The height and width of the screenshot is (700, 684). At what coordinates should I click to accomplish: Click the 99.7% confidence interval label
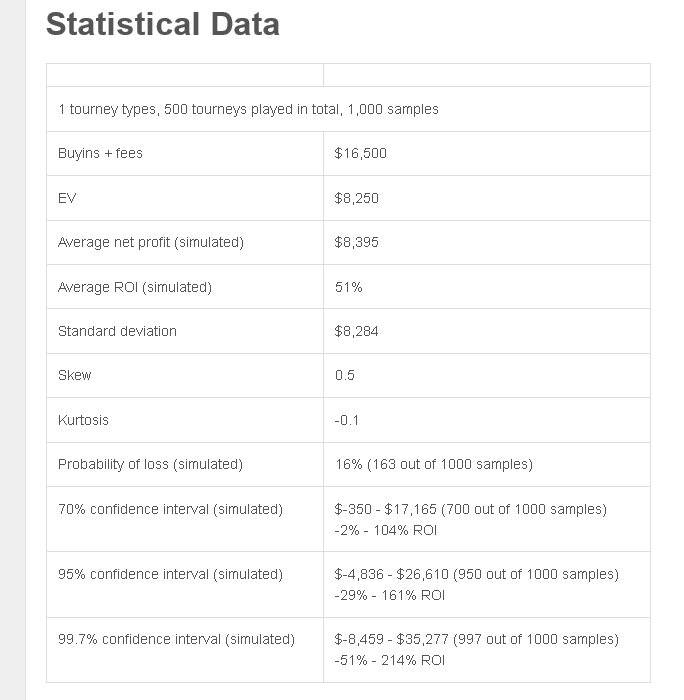pos(176,639)
